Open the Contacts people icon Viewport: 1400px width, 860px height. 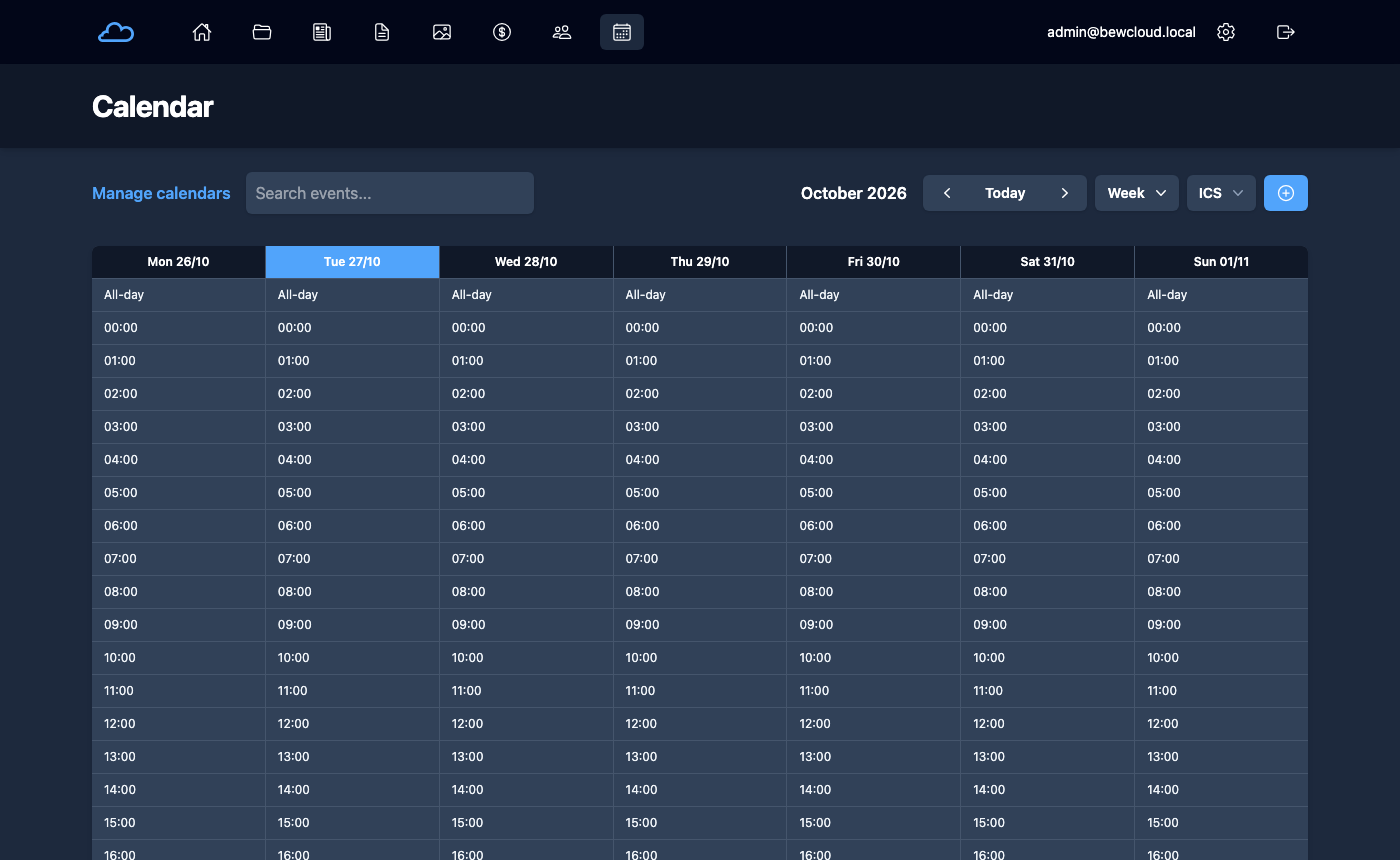[562, 32]
